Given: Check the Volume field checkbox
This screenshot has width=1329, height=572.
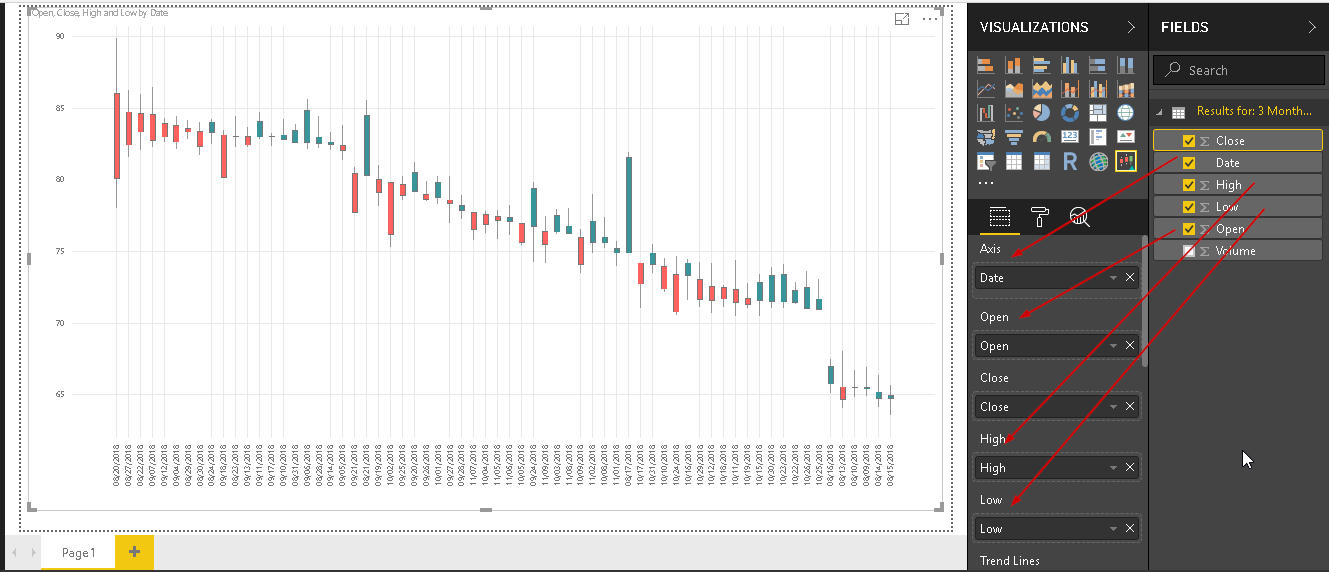Looking at the screenshot, I should (x=1189, y=251).
